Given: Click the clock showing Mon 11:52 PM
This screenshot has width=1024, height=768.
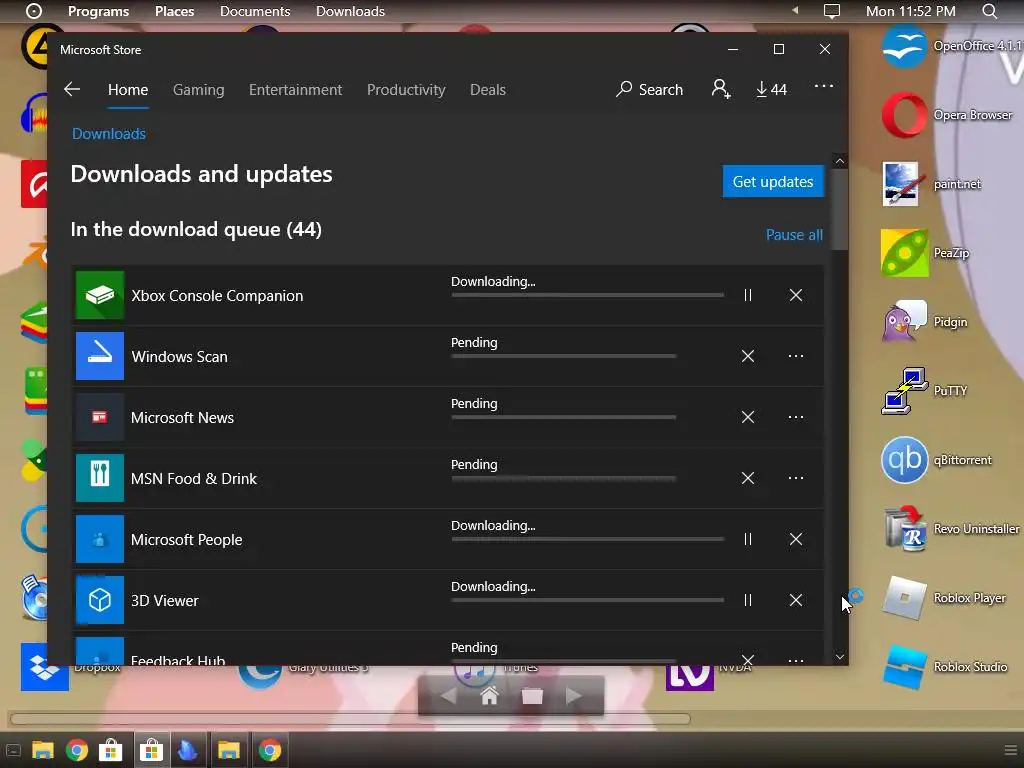Looking at the screenshot, I should coord(910,11).
